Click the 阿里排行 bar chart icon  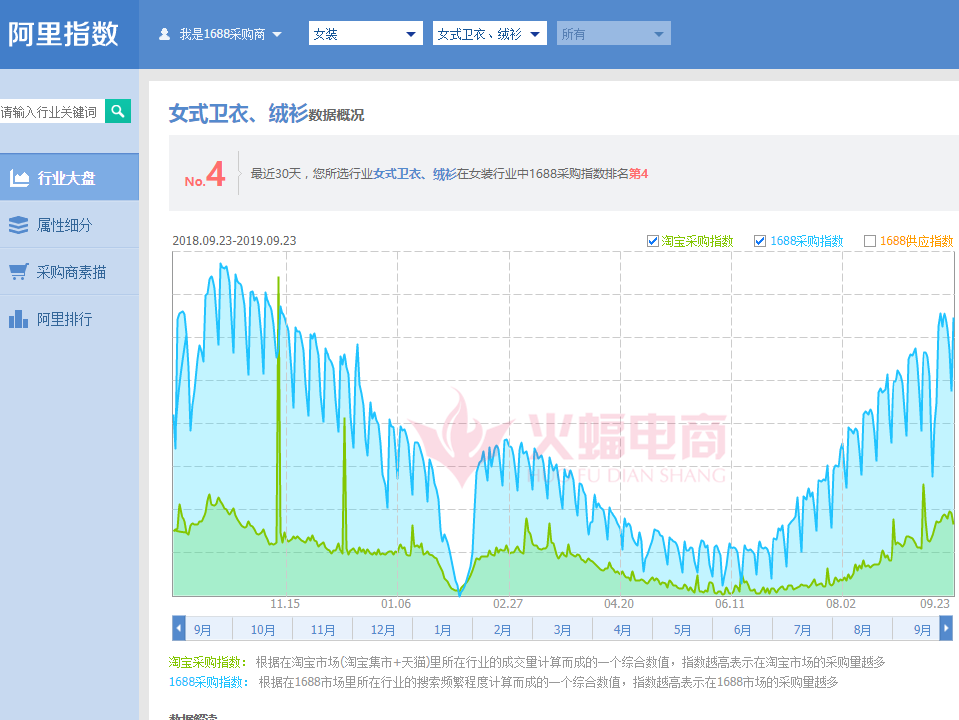[x=18, y=319]
